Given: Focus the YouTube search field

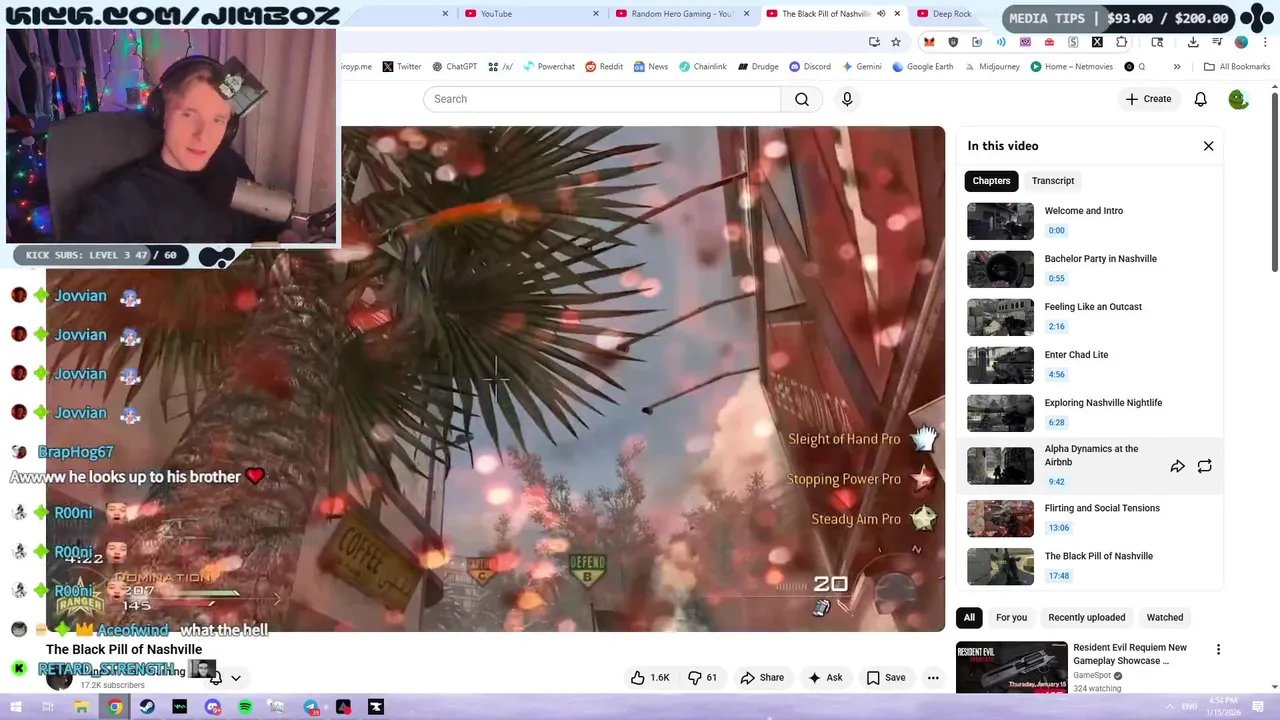Looking at the screenshot, I should click(x=602, y=99).
